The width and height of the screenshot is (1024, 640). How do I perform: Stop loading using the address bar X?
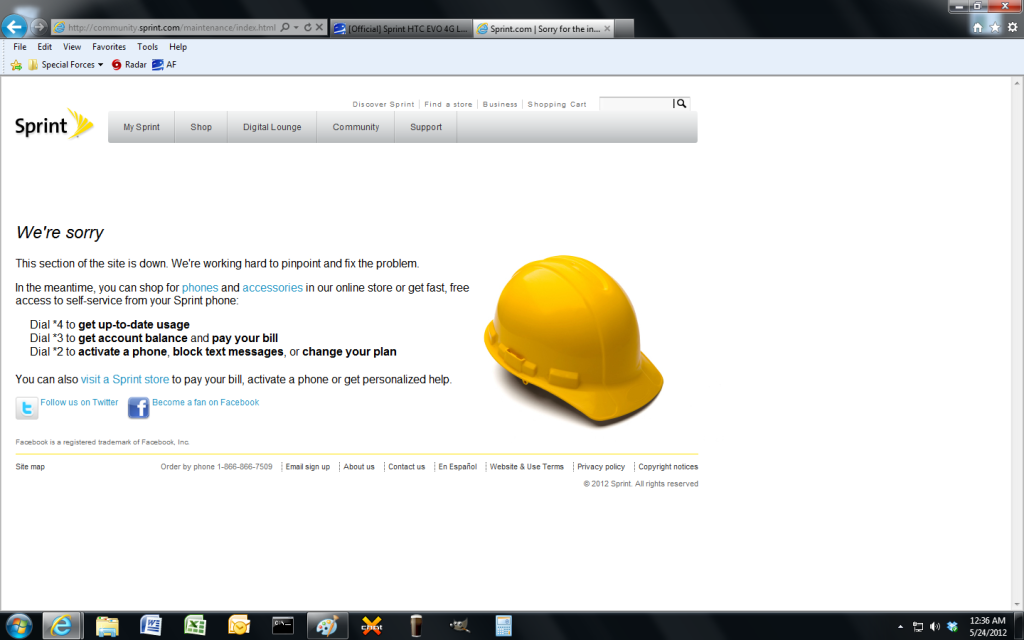point(319,27)
